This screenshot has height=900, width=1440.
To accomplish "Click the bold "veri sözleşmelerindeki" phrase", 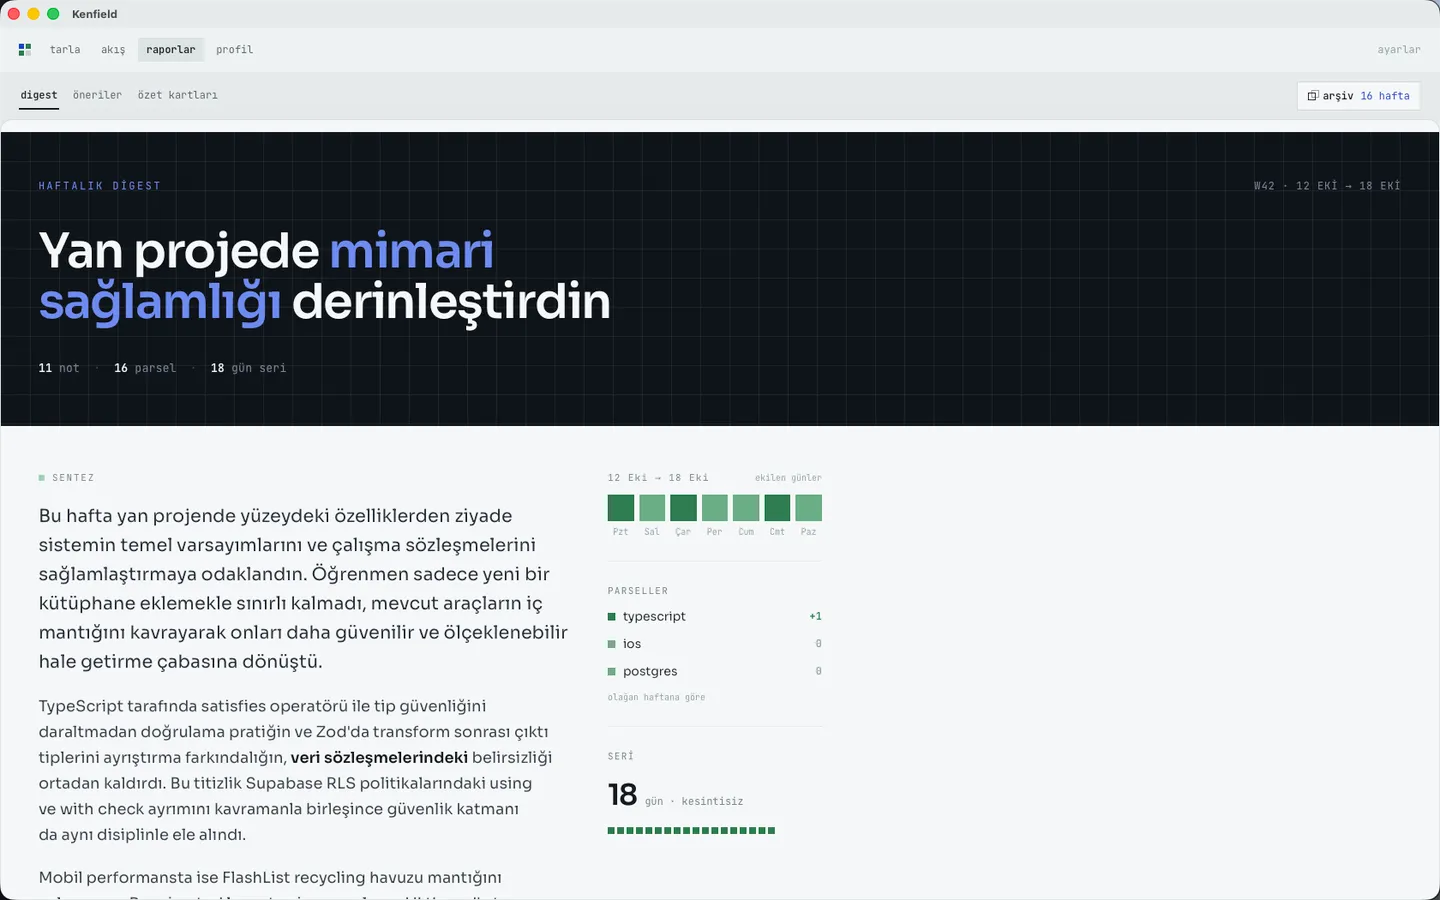I will (x=379, y=758).
